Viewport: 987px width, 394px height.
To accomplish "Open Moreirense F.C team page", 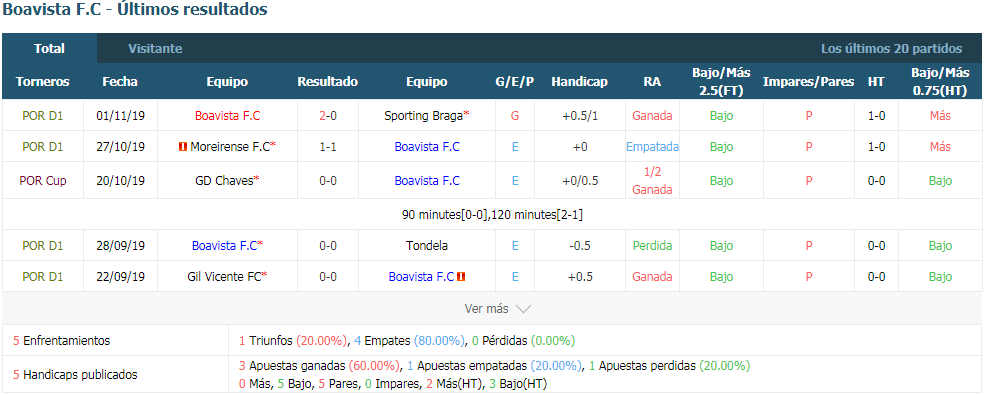I will pos(232,147).
